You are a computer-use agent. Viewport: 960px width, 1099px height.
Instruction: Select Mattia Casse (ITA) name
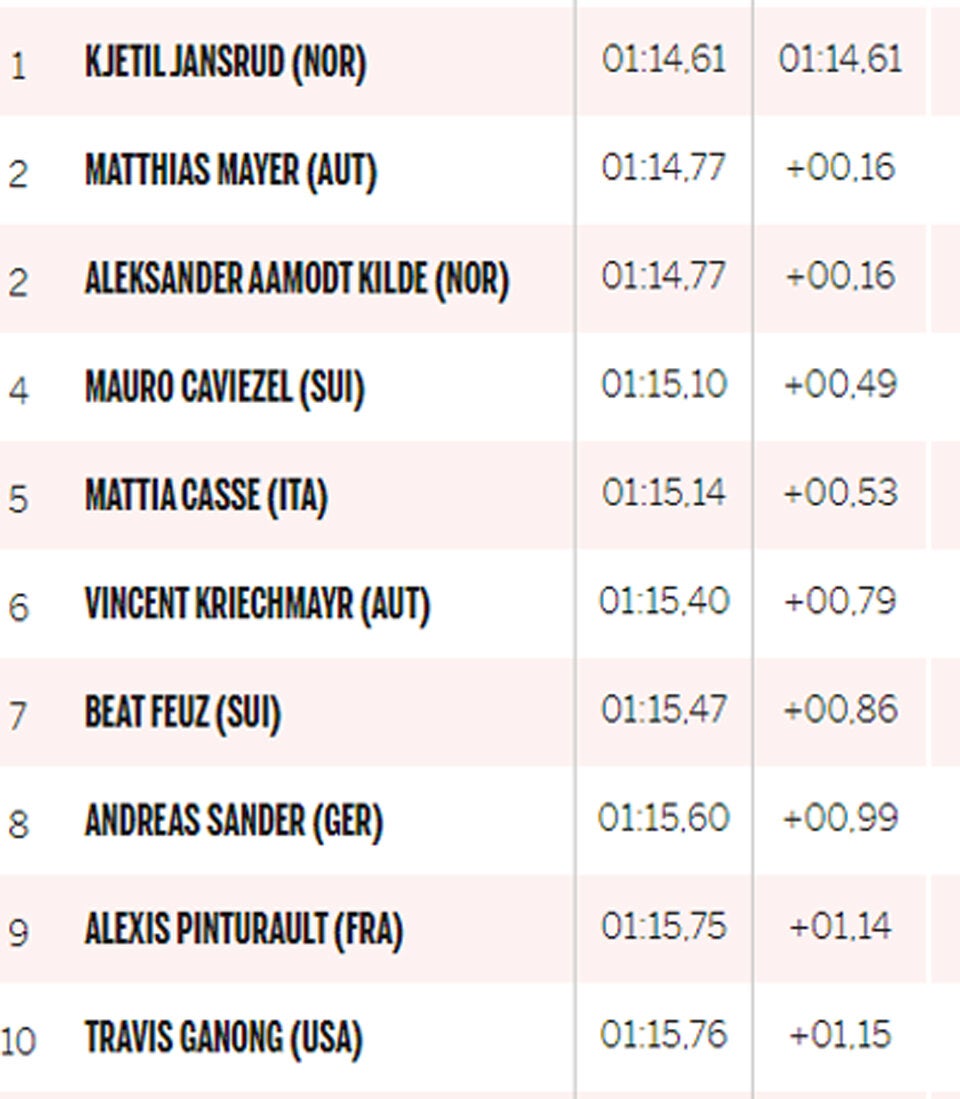pyautogui.click(x=206, y=495)
